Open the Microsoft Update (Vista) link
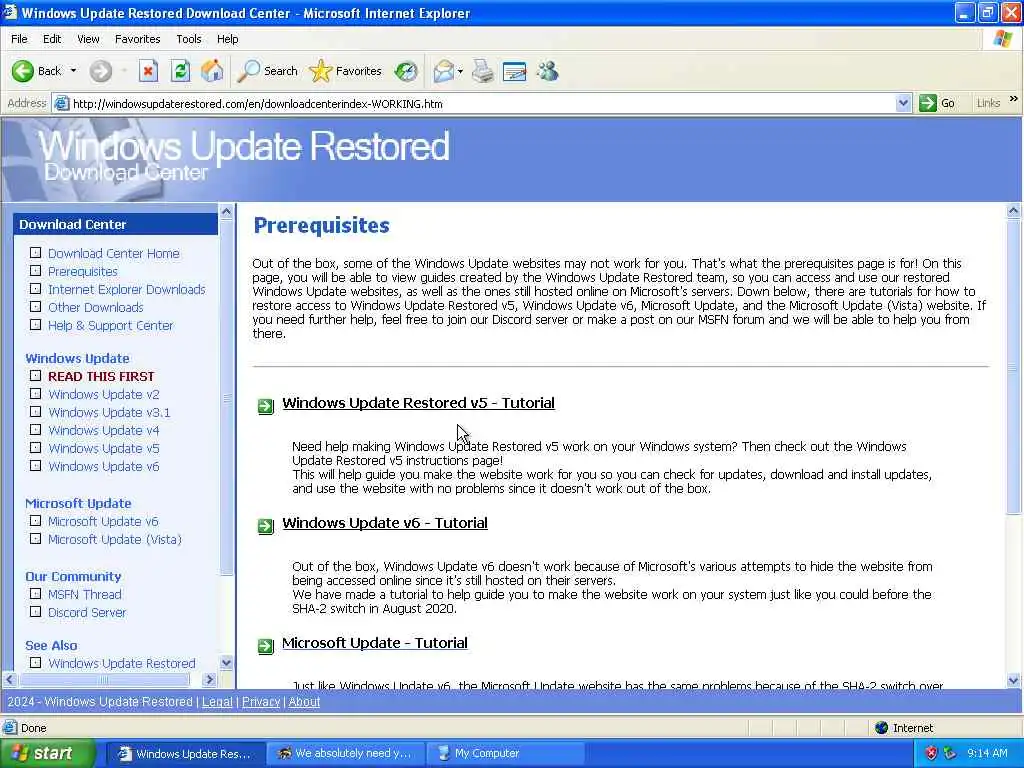The image size is (1024, 768). click(115, 539)
